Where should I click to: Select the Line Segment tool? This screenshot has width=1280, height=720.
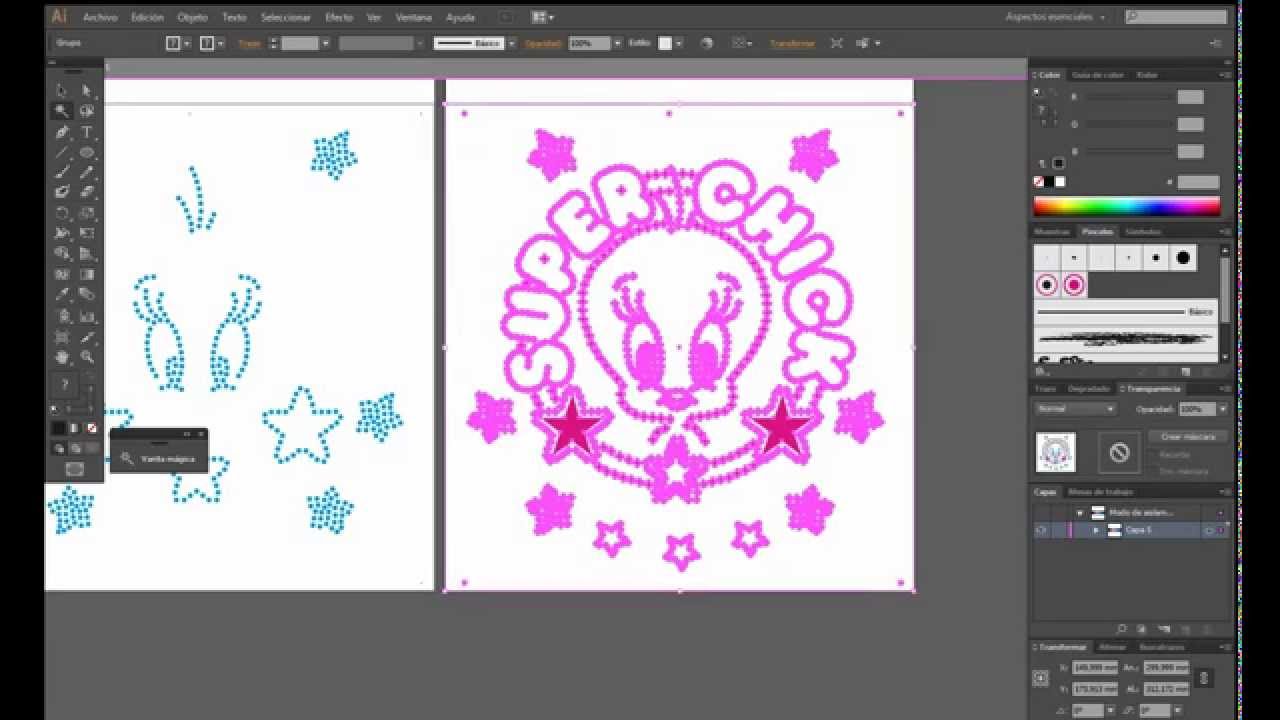[62, 152]
